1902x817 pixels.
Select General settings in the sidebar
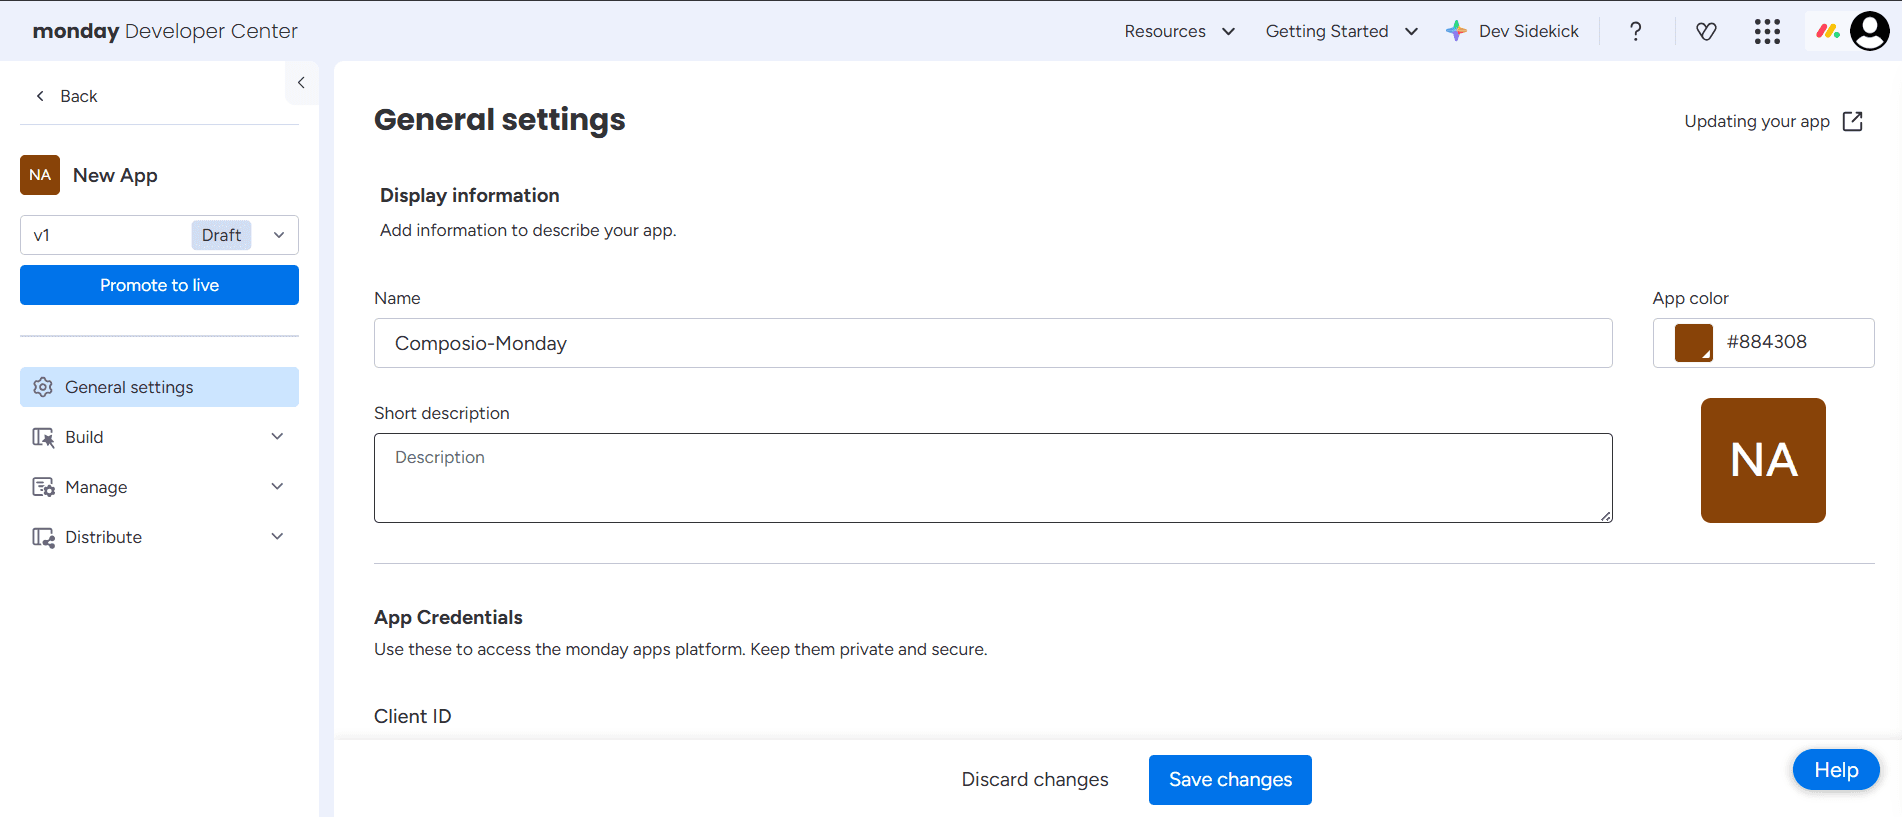159,387
